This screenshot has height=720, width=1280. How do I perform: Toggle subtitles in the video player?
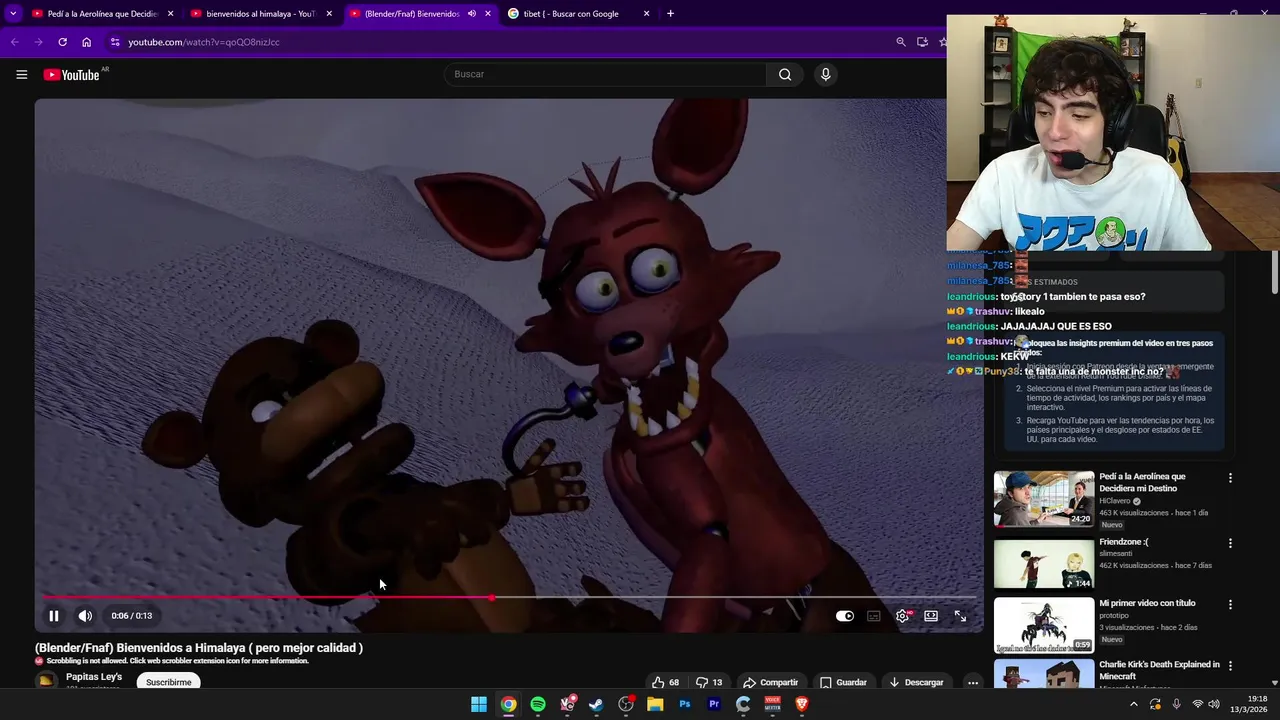pos(874,616)
